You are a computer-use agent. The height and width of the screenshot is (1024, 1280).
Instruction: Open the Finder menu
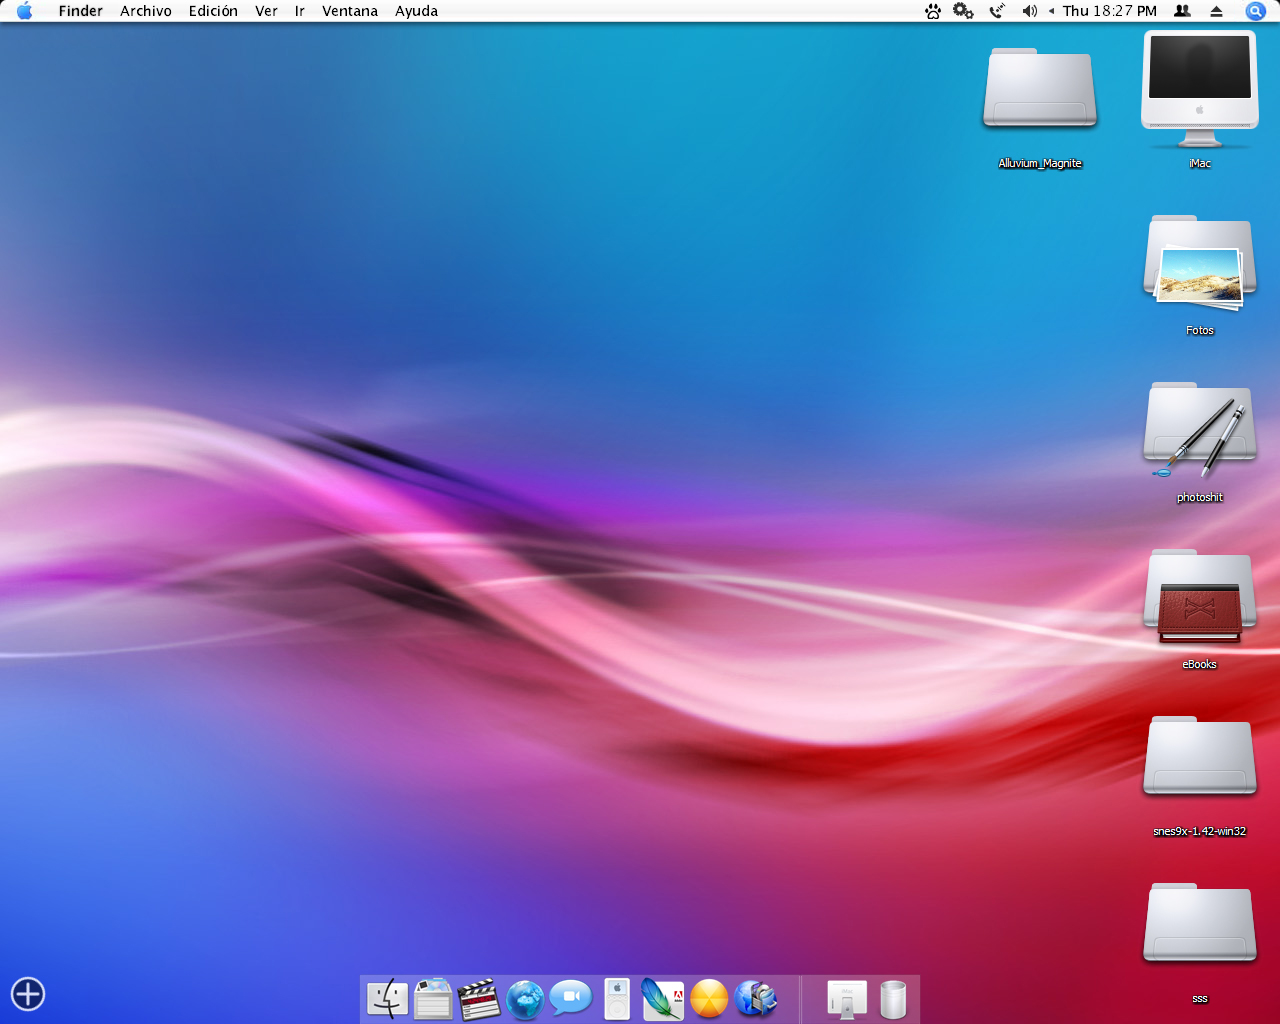coord(81,11)
